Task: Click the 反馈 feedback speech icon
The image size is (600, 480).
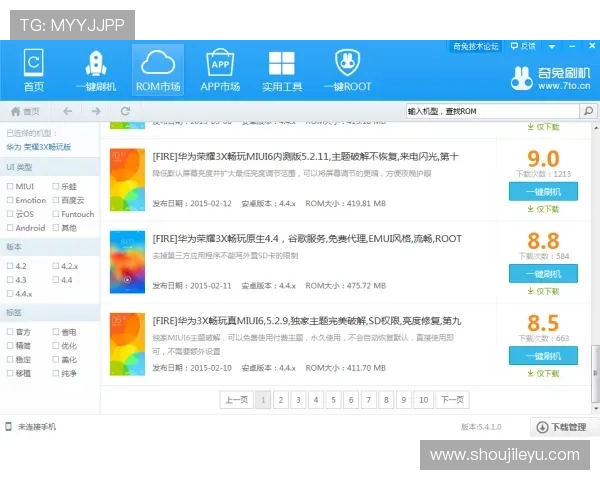Action: (x=523, y=46)
